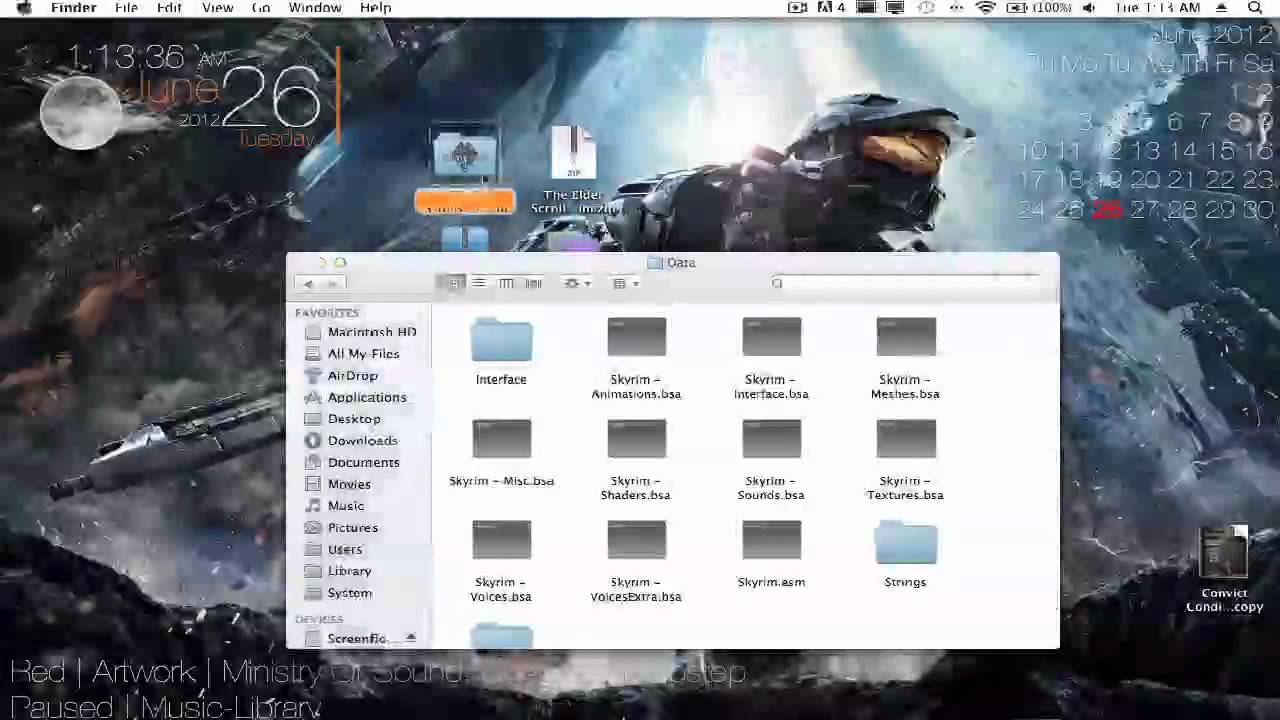
Task: Open the Window menu
Action: tap(315, 8)
